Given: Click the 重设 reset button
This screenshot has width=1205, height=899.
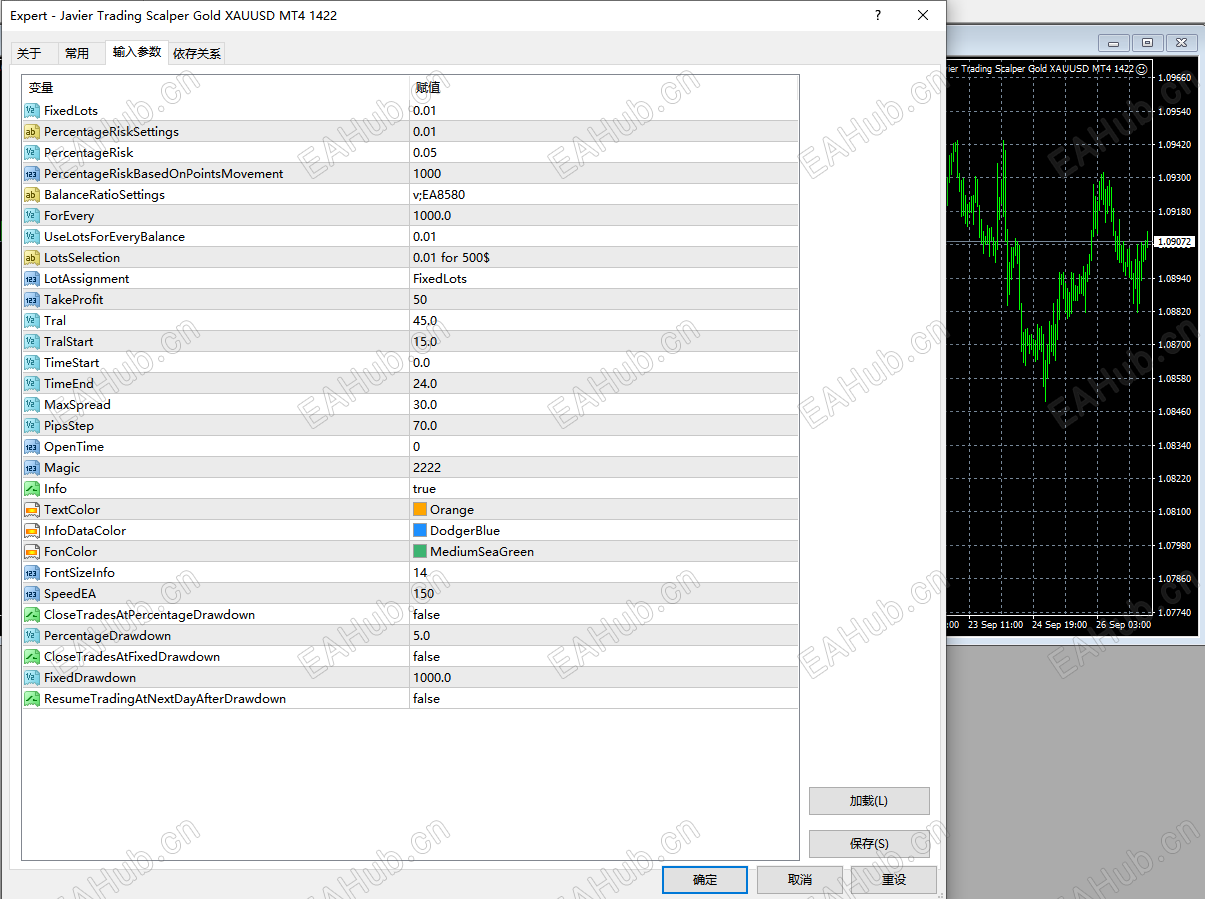Looking at the screenshot, I should click(x=894, y=880).
